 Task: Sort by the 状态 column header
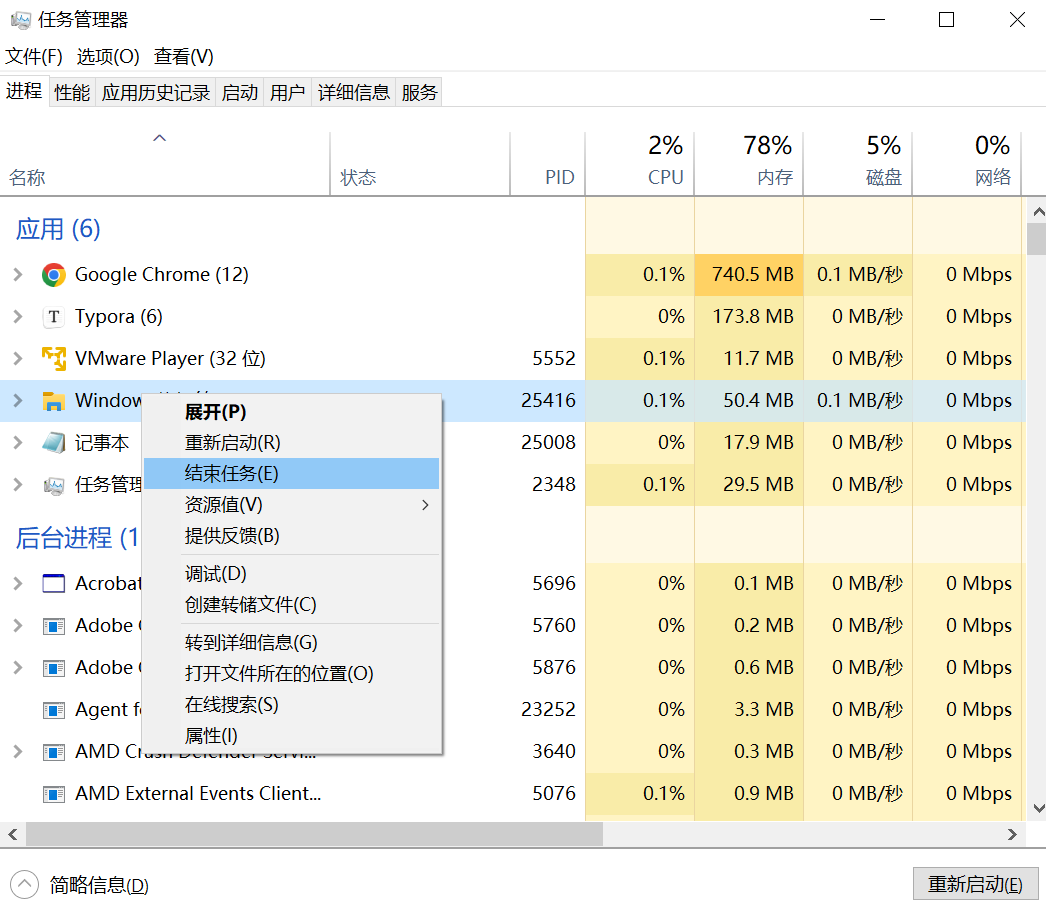coord(420,164)
